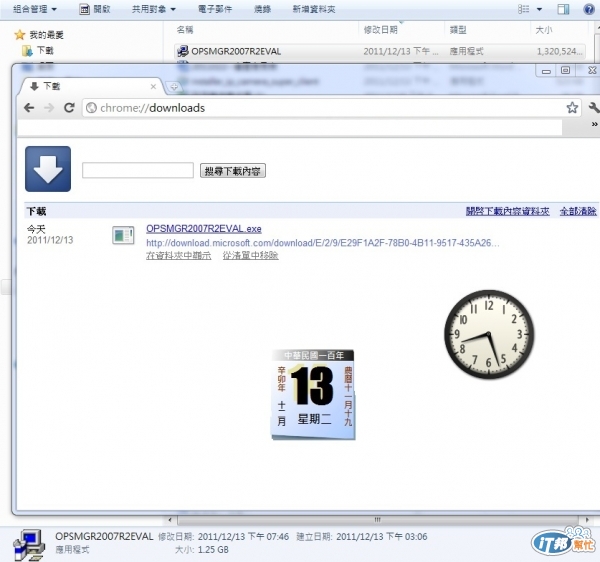Click 燒錄 in Explorer toolbar
This screenshot has width=600, height=562.
[262, 9]
